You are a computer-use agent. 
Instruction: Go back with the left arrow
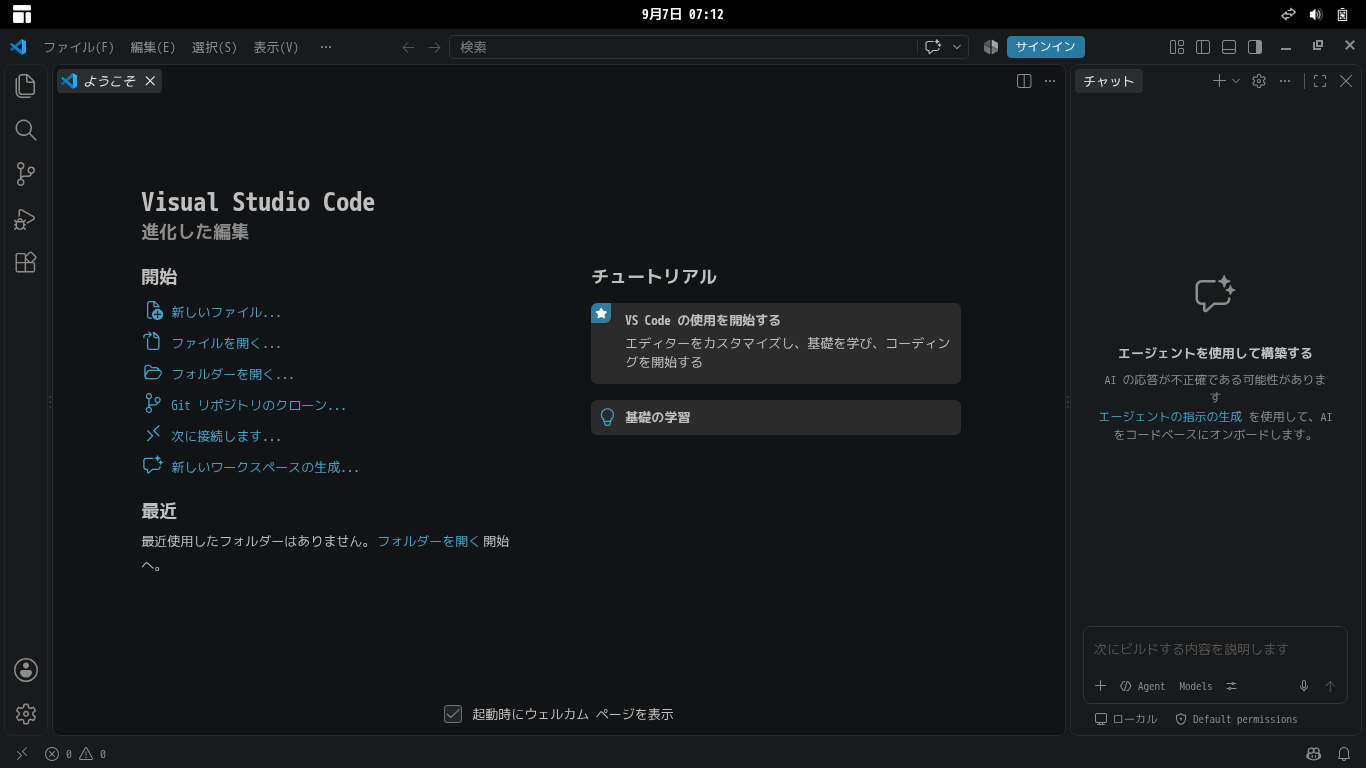(408, 47)
